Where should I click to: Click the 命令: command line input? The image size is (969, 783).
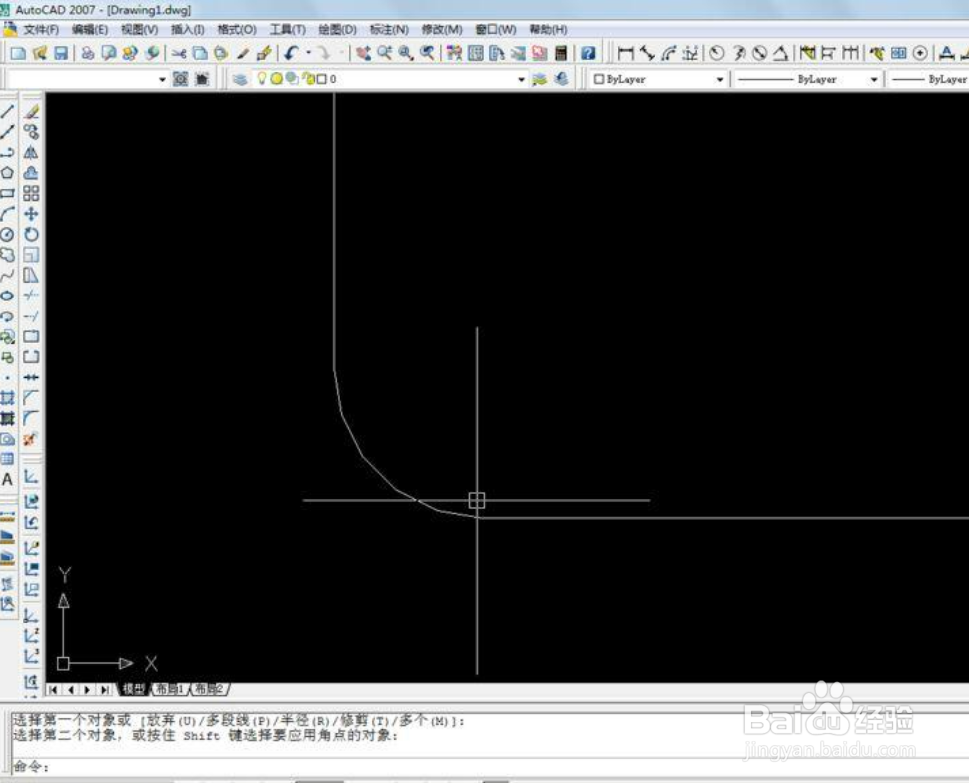[491, 766]
